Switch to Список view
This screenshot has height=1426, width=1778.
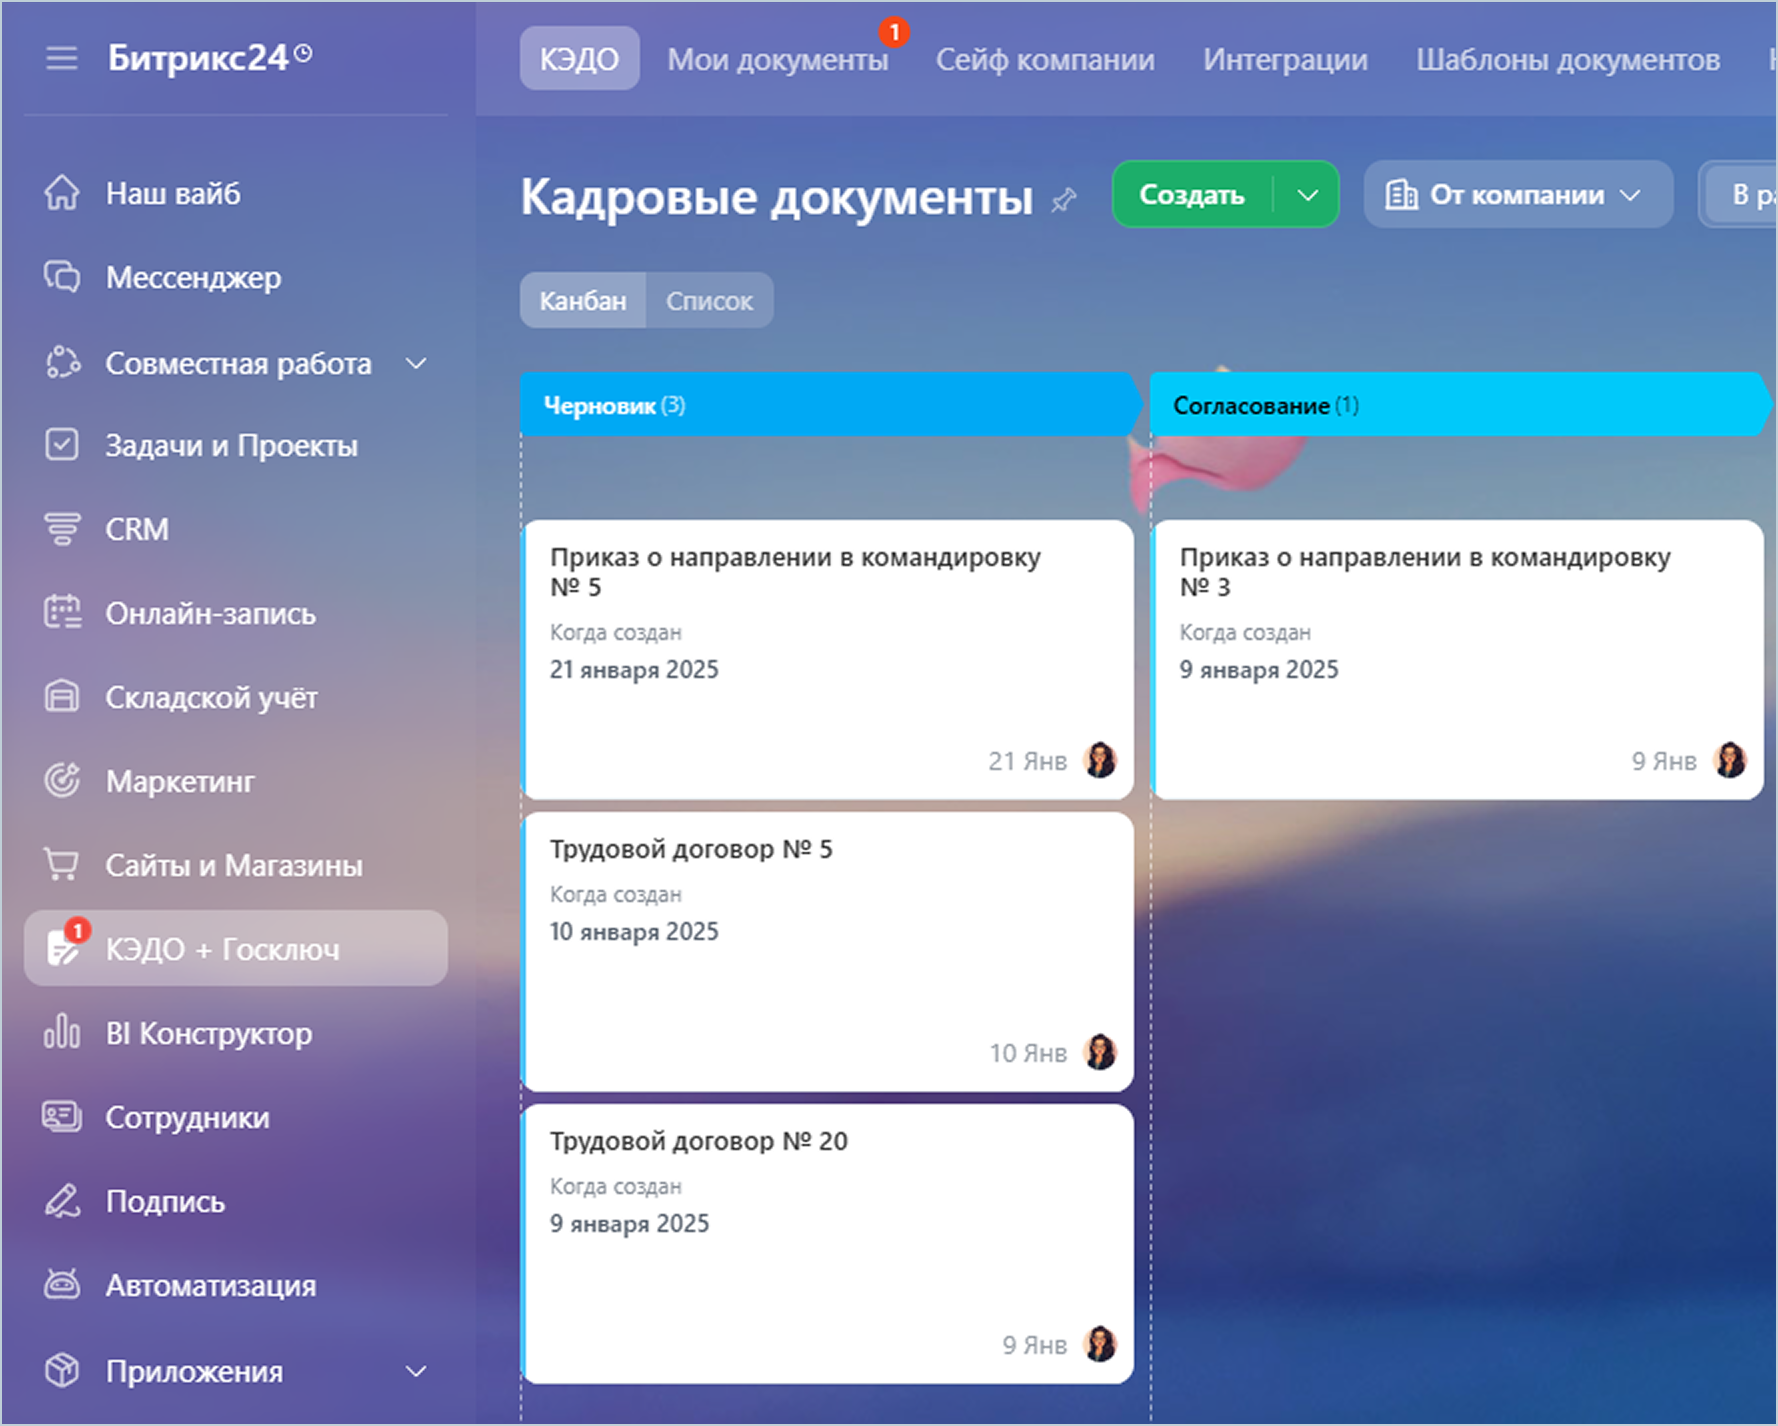(710, 301)
